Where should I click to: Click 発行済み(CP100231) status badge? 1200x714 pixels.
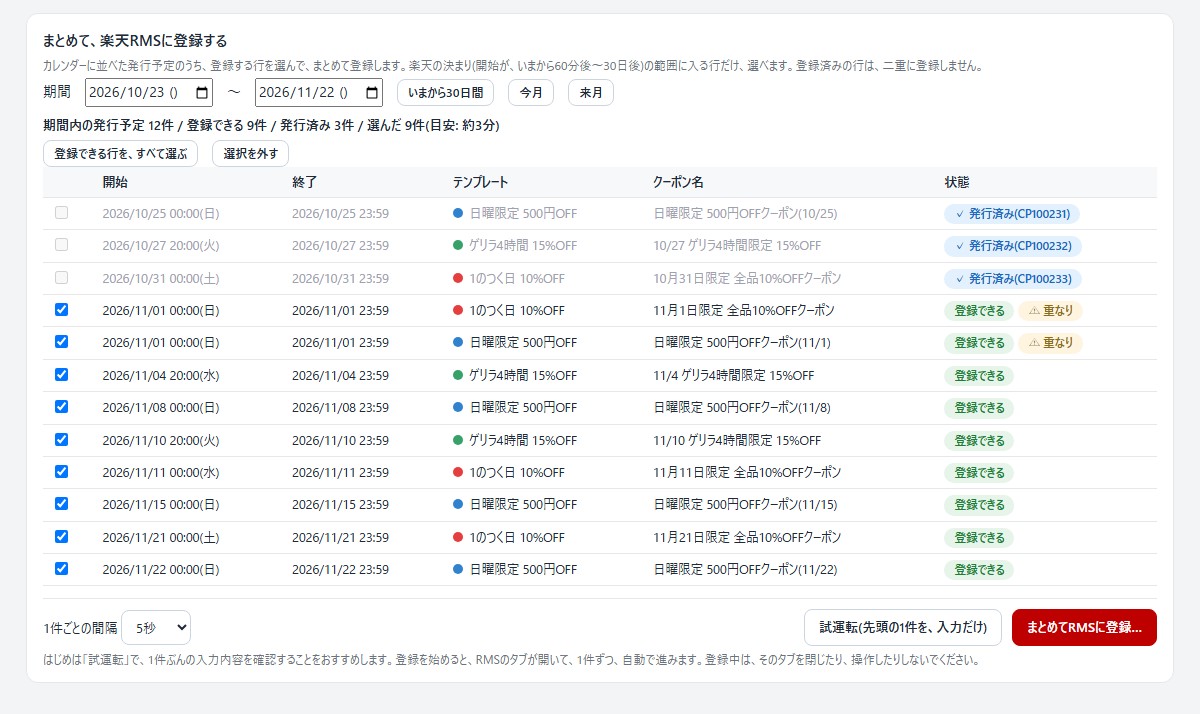pos(1012,214)
